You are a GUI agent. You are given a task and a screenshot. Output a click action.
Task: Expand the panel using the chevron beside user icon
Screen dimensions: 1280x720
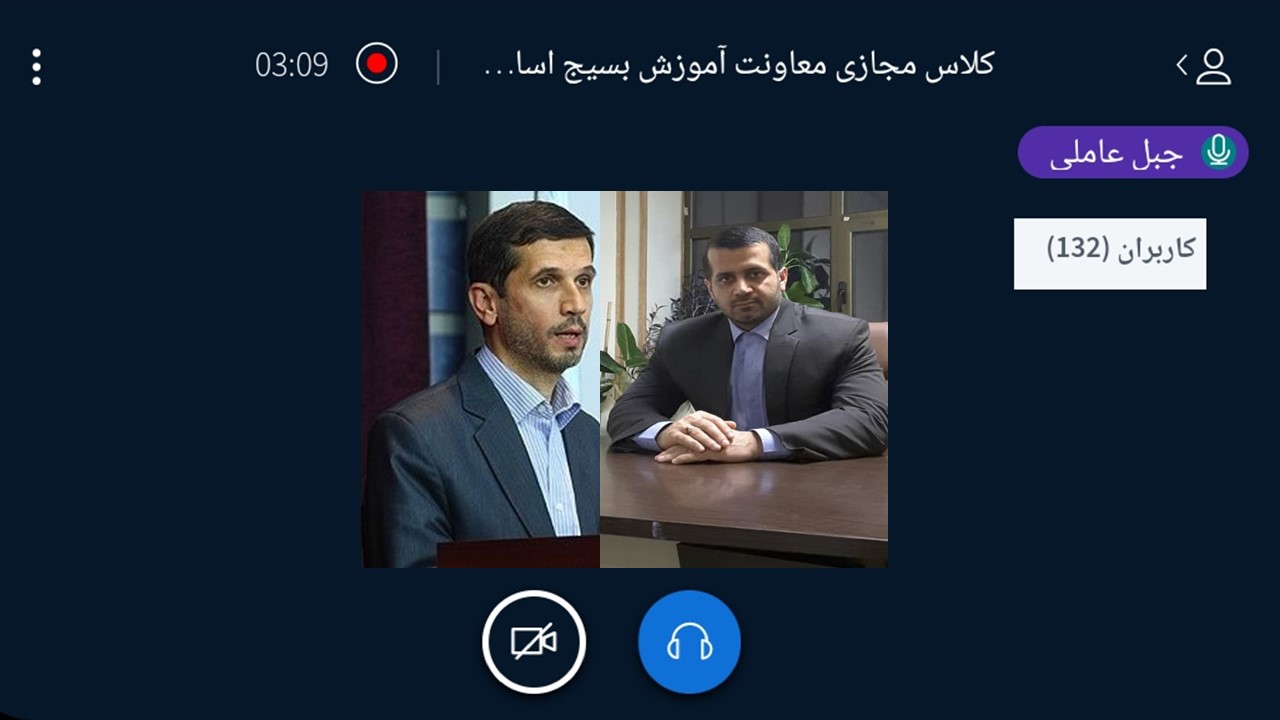pos(1182,65)
